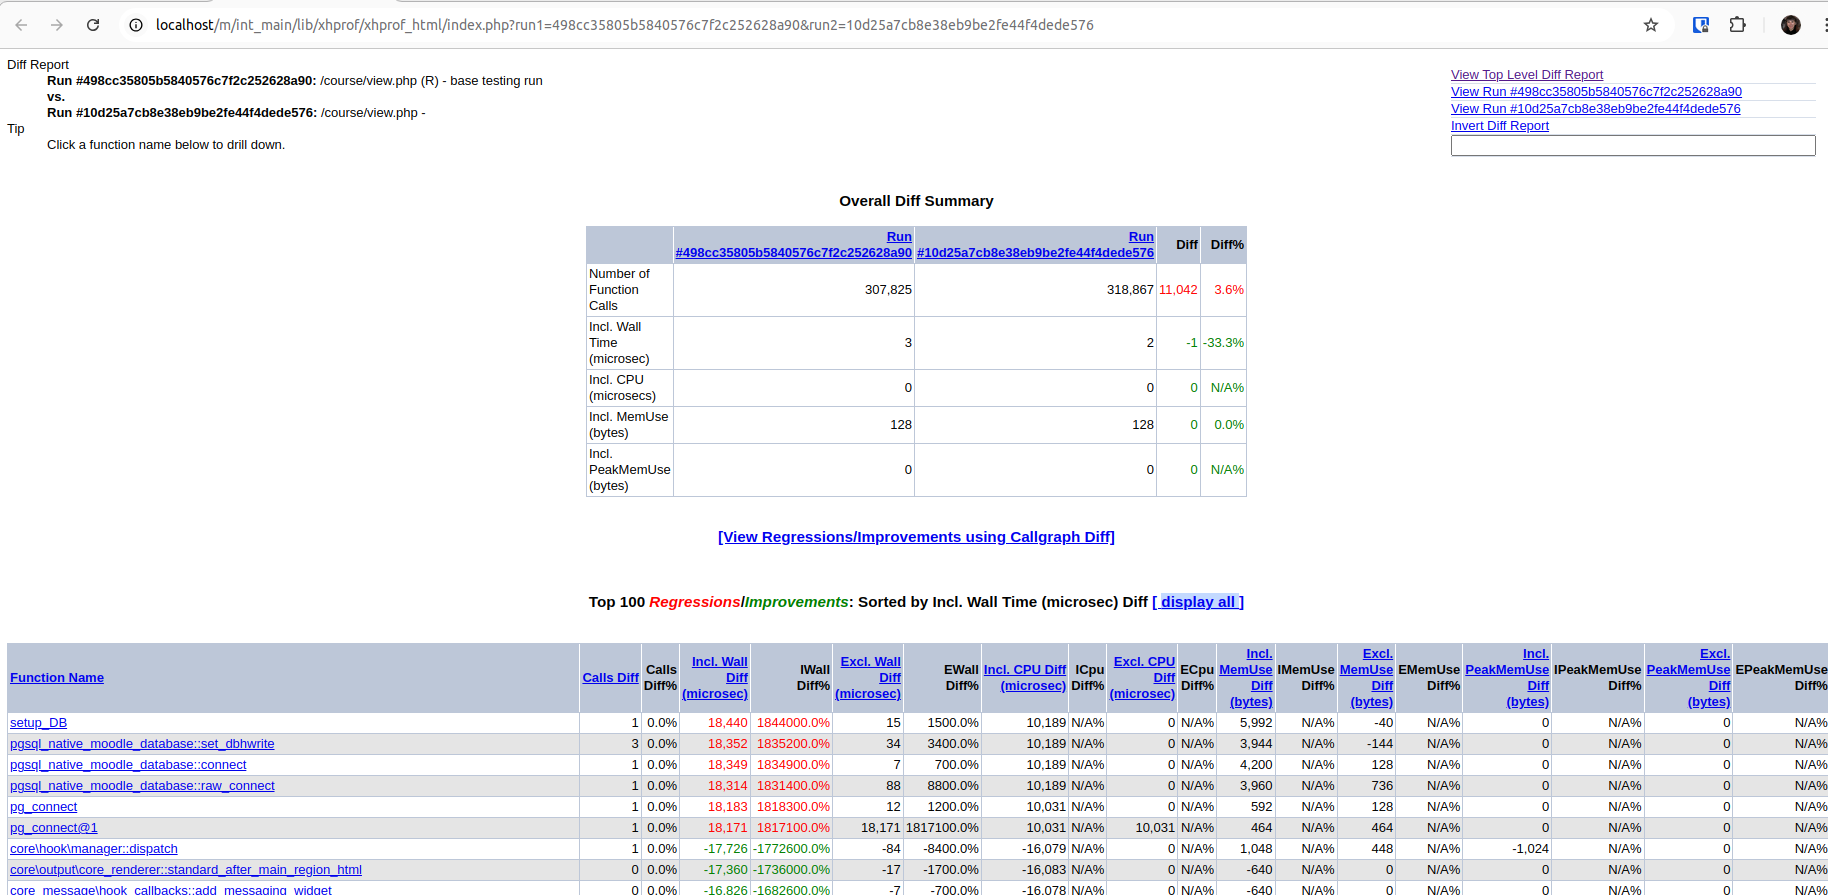
Task: Open the user profile avatar
Action: 1791,25
